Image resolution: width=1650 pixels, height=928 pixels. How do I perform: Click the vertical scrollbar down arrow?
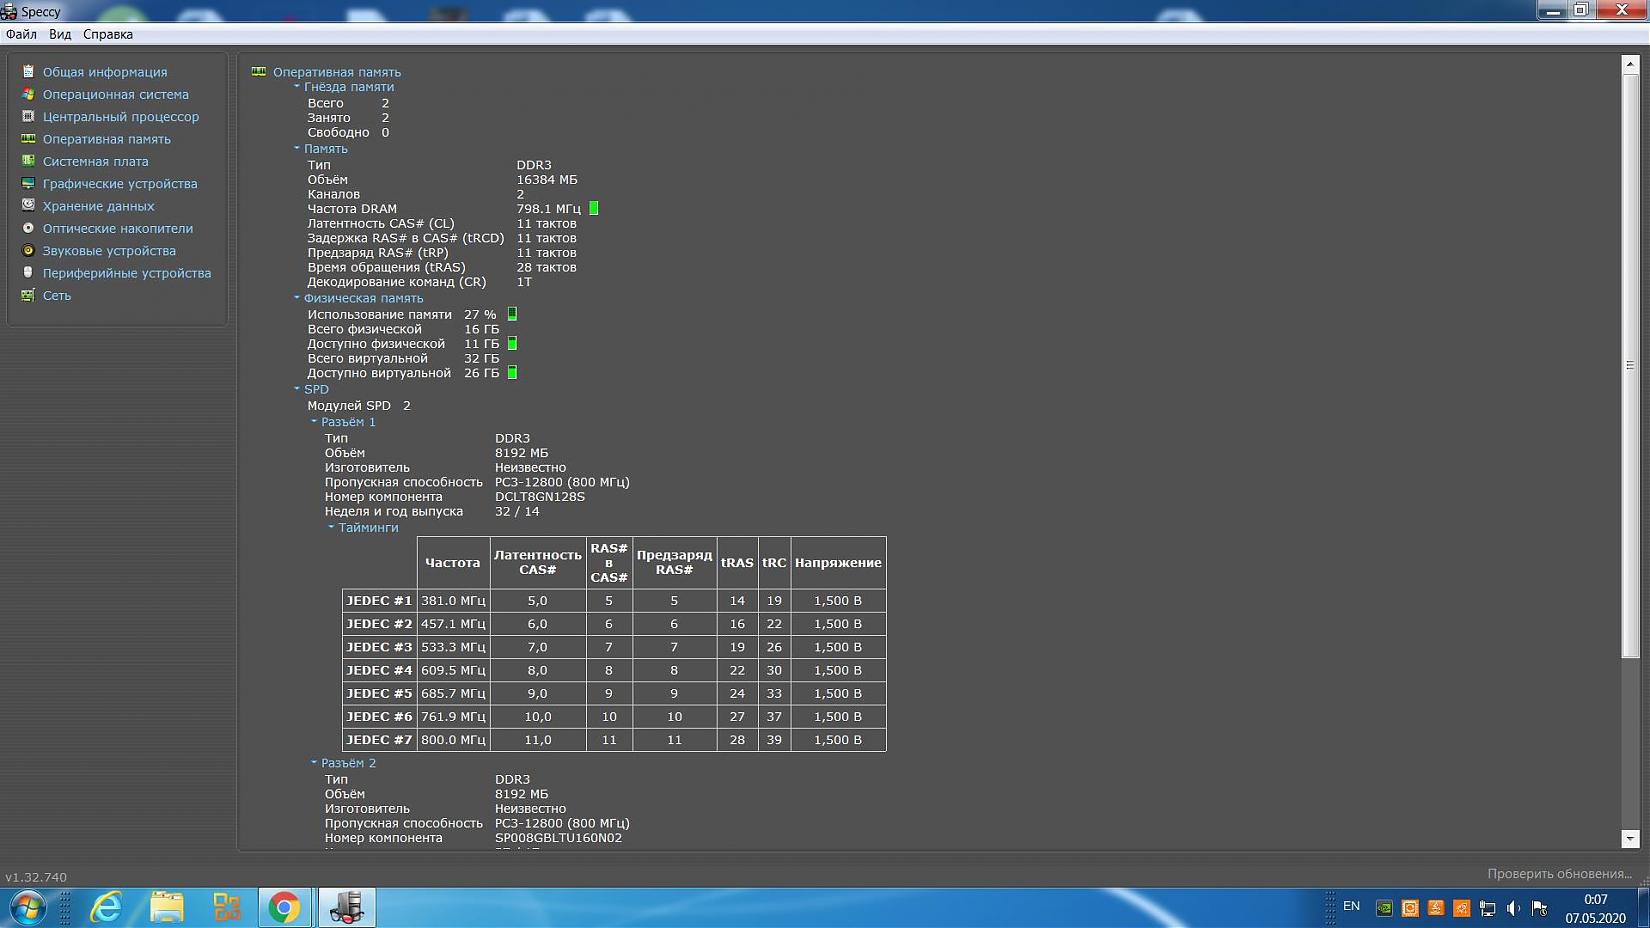(1630, 839)
